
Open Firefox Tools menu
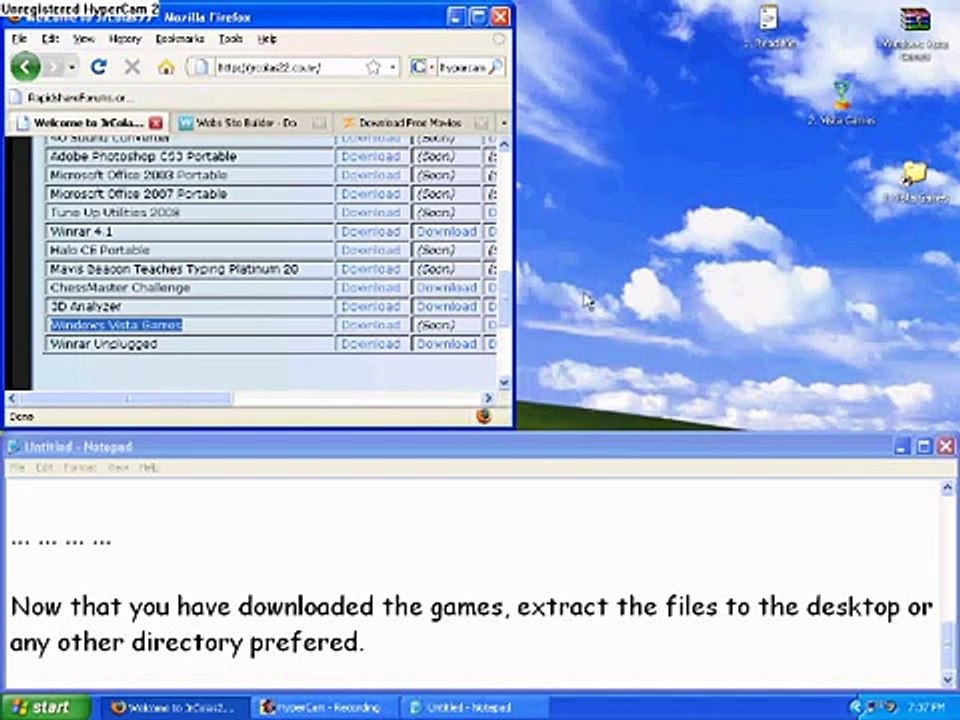(x=231, y=39)
